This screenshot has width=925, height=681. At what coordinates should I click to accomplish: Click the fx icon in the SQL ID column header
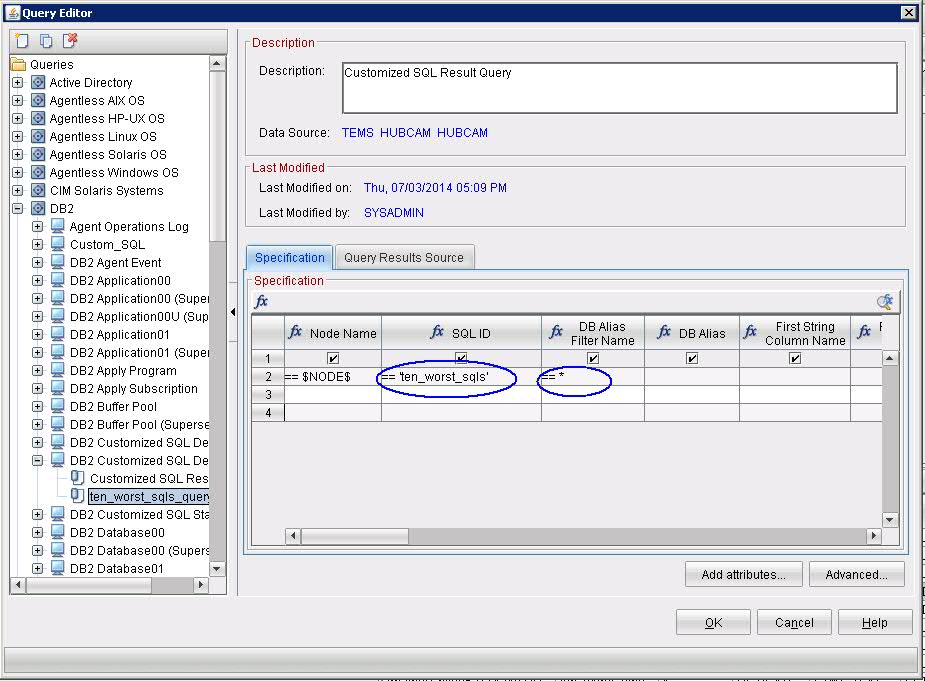click(x=438, y=332)
